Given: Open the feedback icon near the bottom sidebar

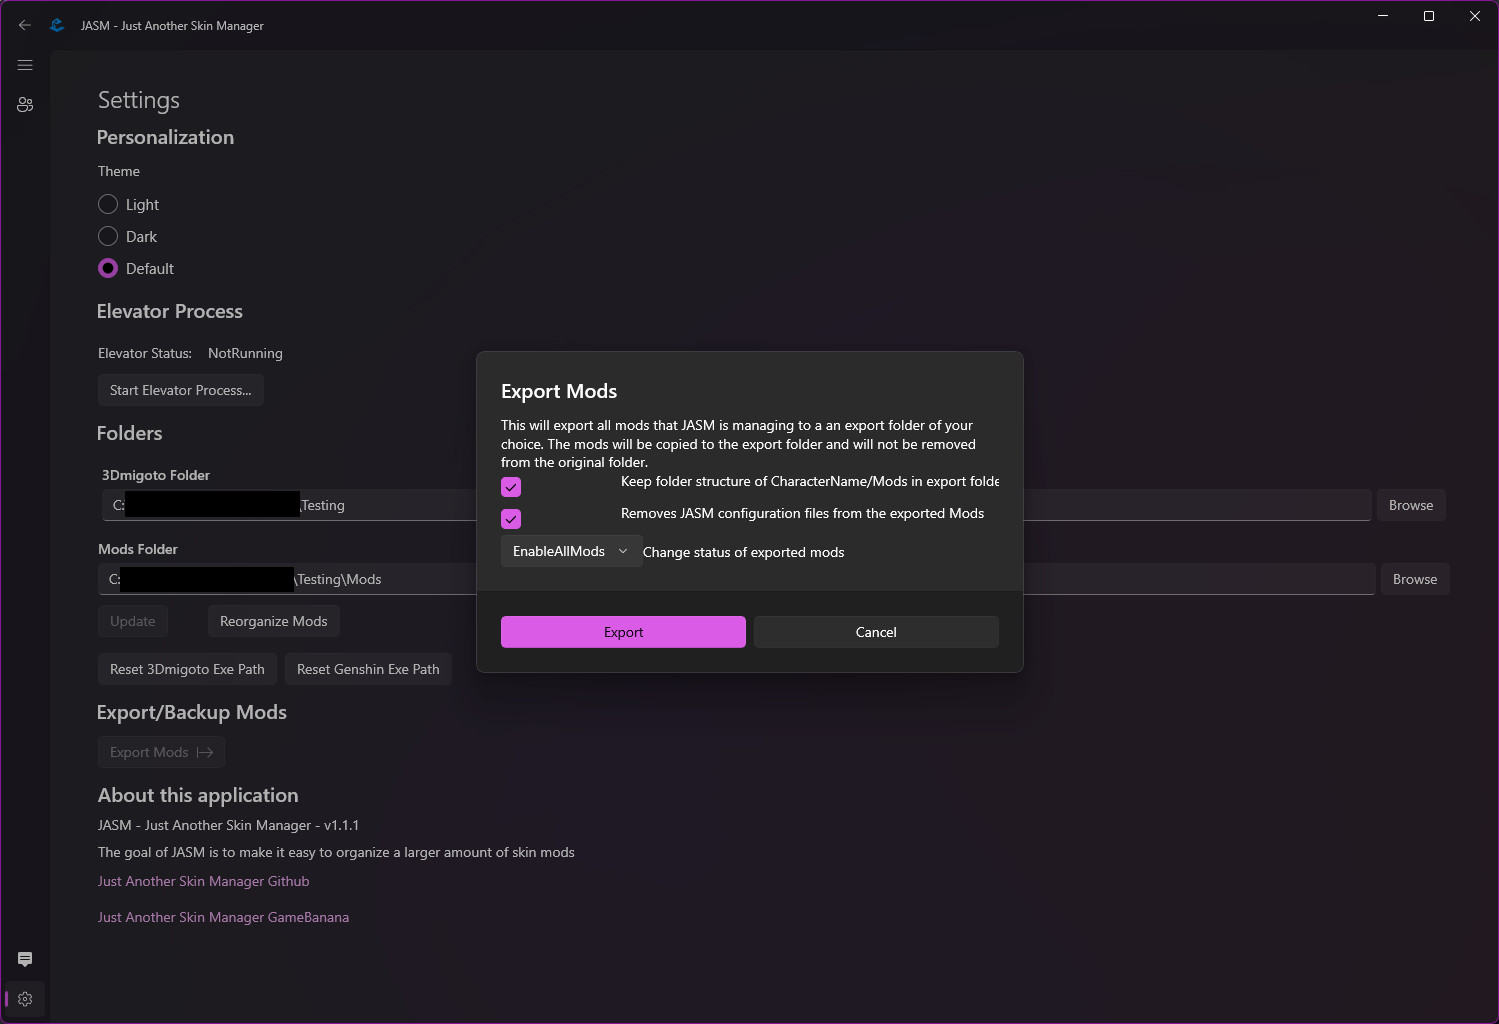Looking at the screenshot, I should click(25, 959).
